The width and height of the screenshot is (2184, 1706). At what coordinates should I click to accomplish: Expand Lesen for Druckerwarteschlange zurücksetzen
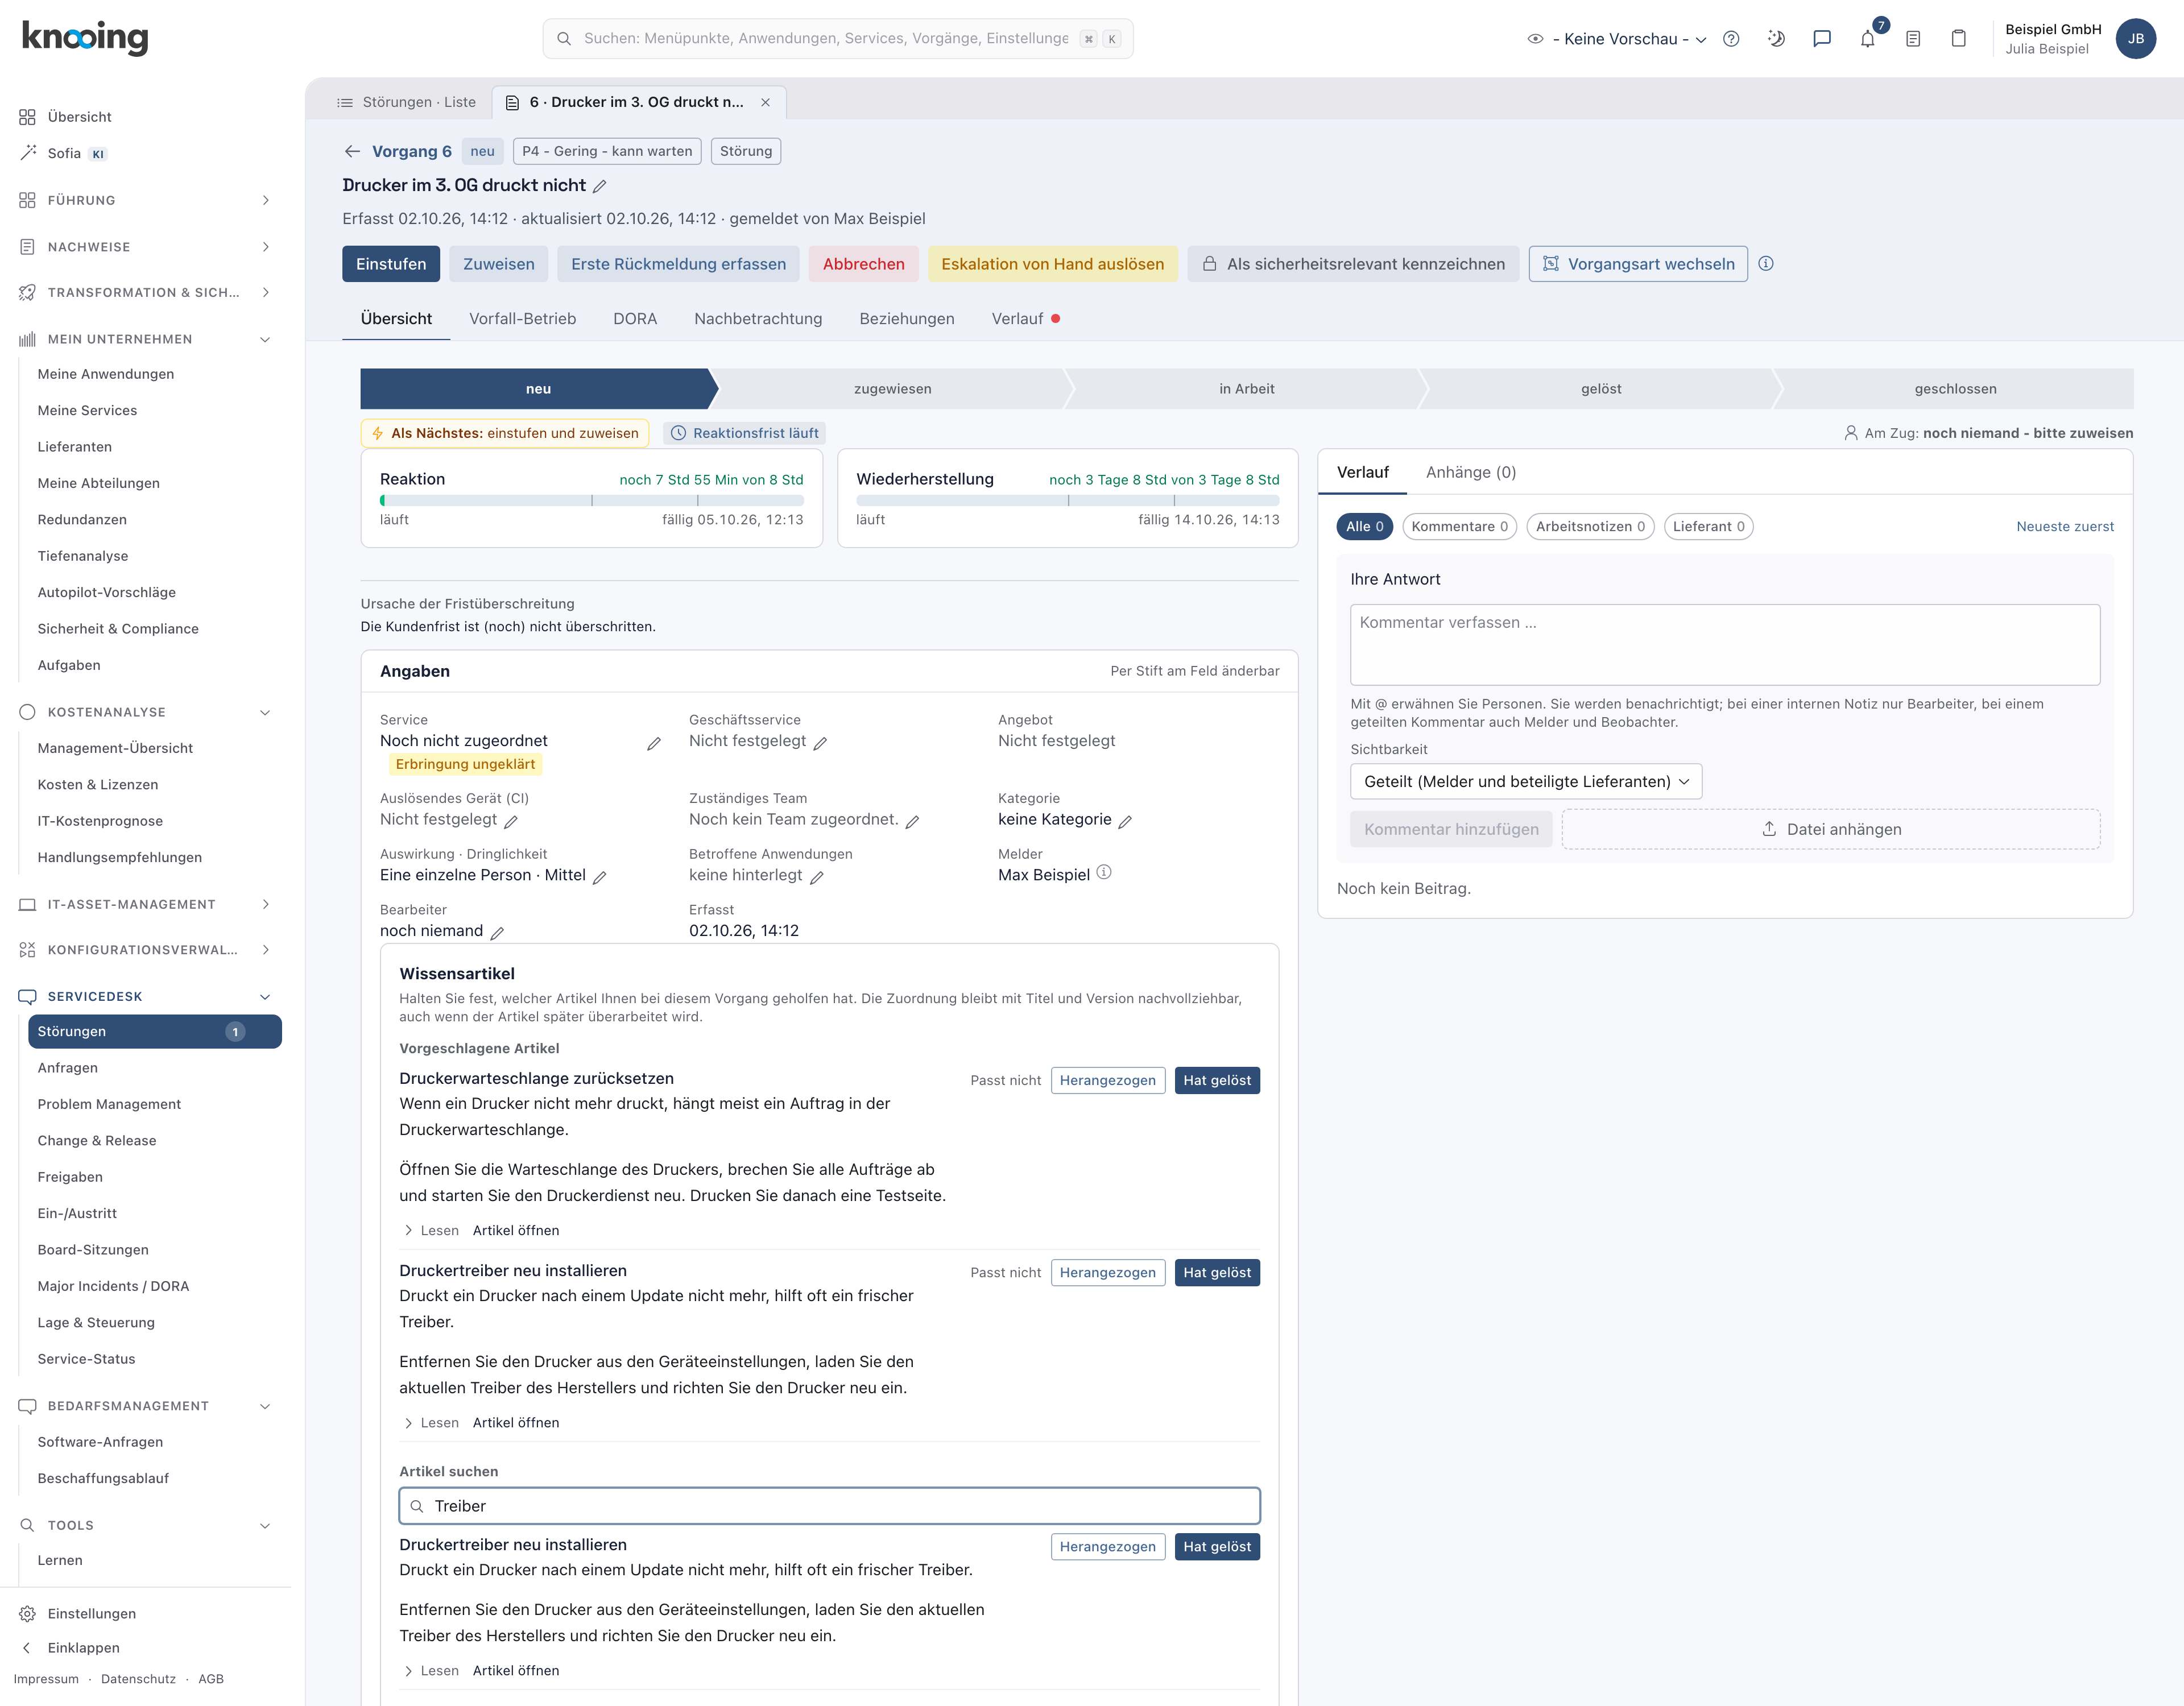pyautogui.click(x=431, y=1231)
